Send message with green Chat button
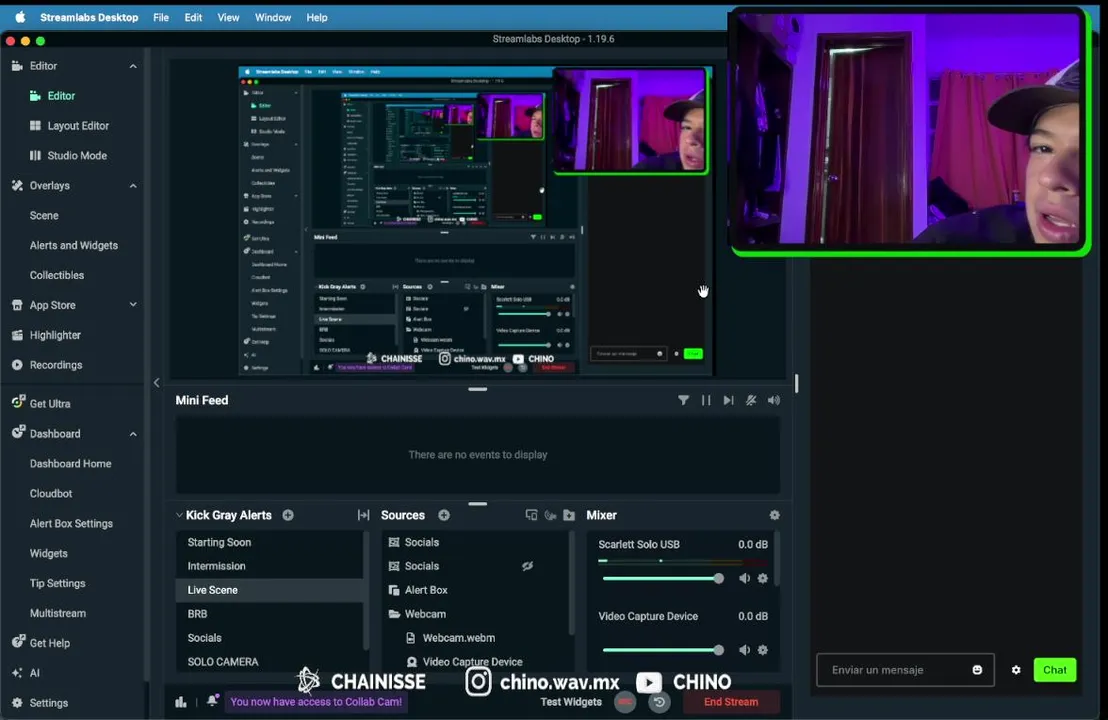 (1055, 670)
